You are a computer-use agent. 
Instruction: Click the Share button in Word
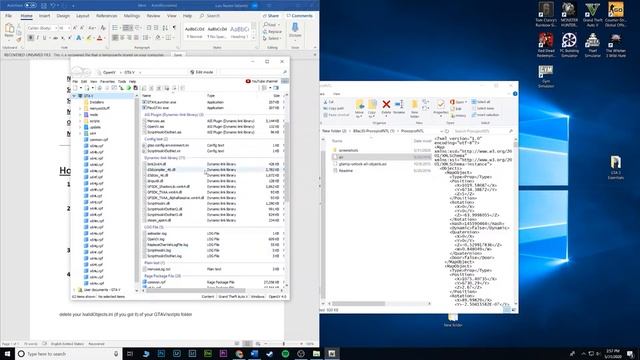pos(271,16)
